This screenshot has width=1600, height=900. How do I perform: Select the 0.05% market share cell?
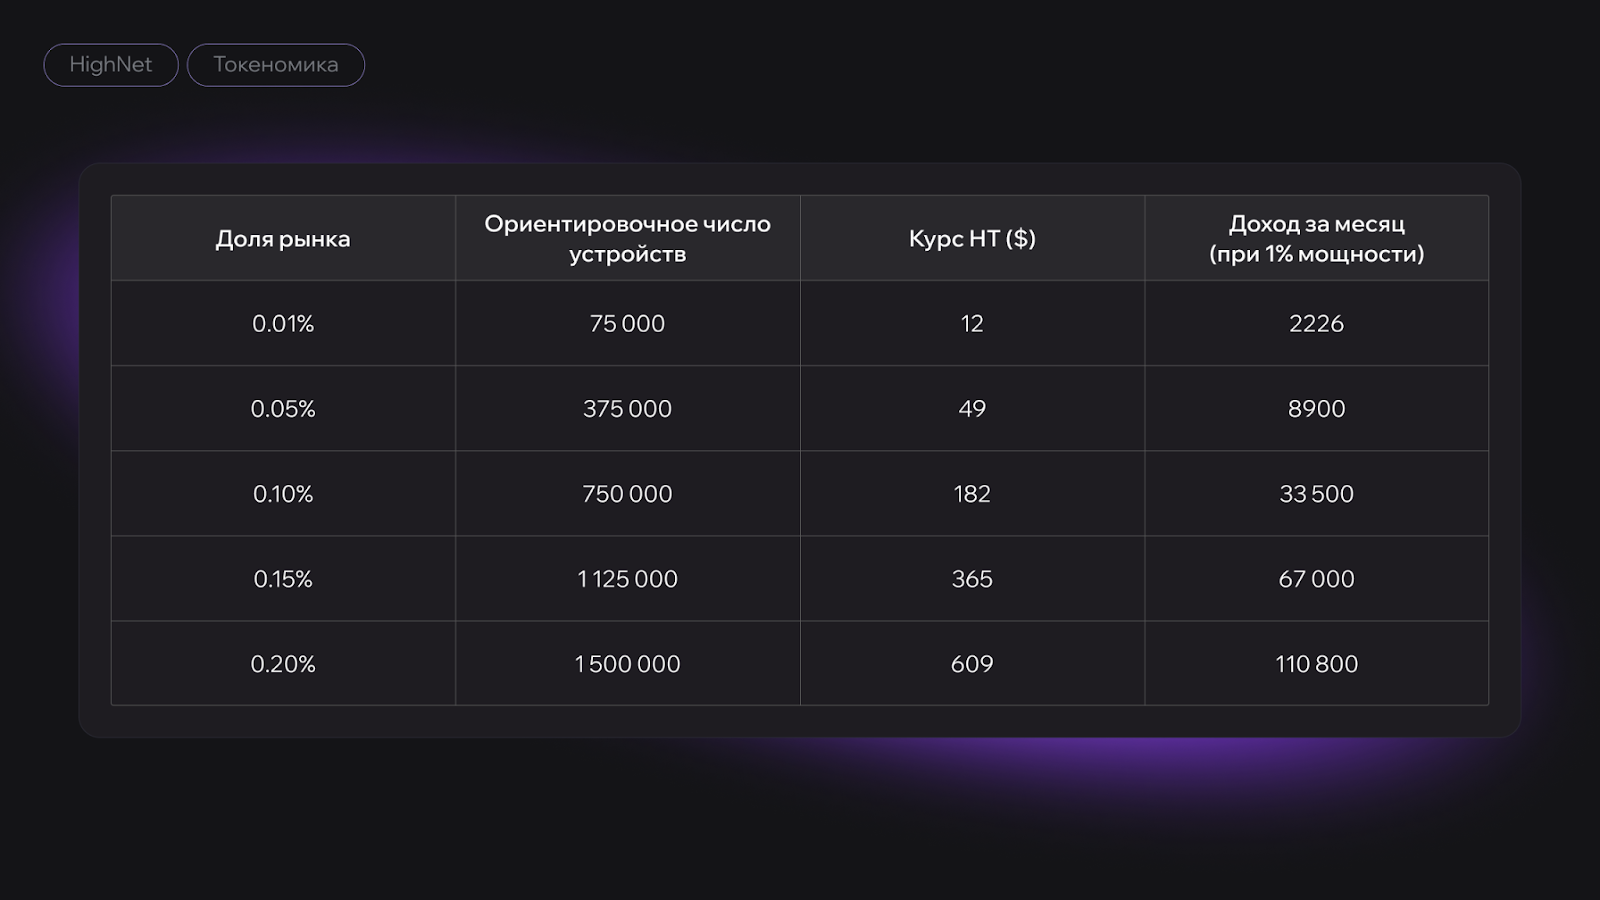tap(283, 409)
